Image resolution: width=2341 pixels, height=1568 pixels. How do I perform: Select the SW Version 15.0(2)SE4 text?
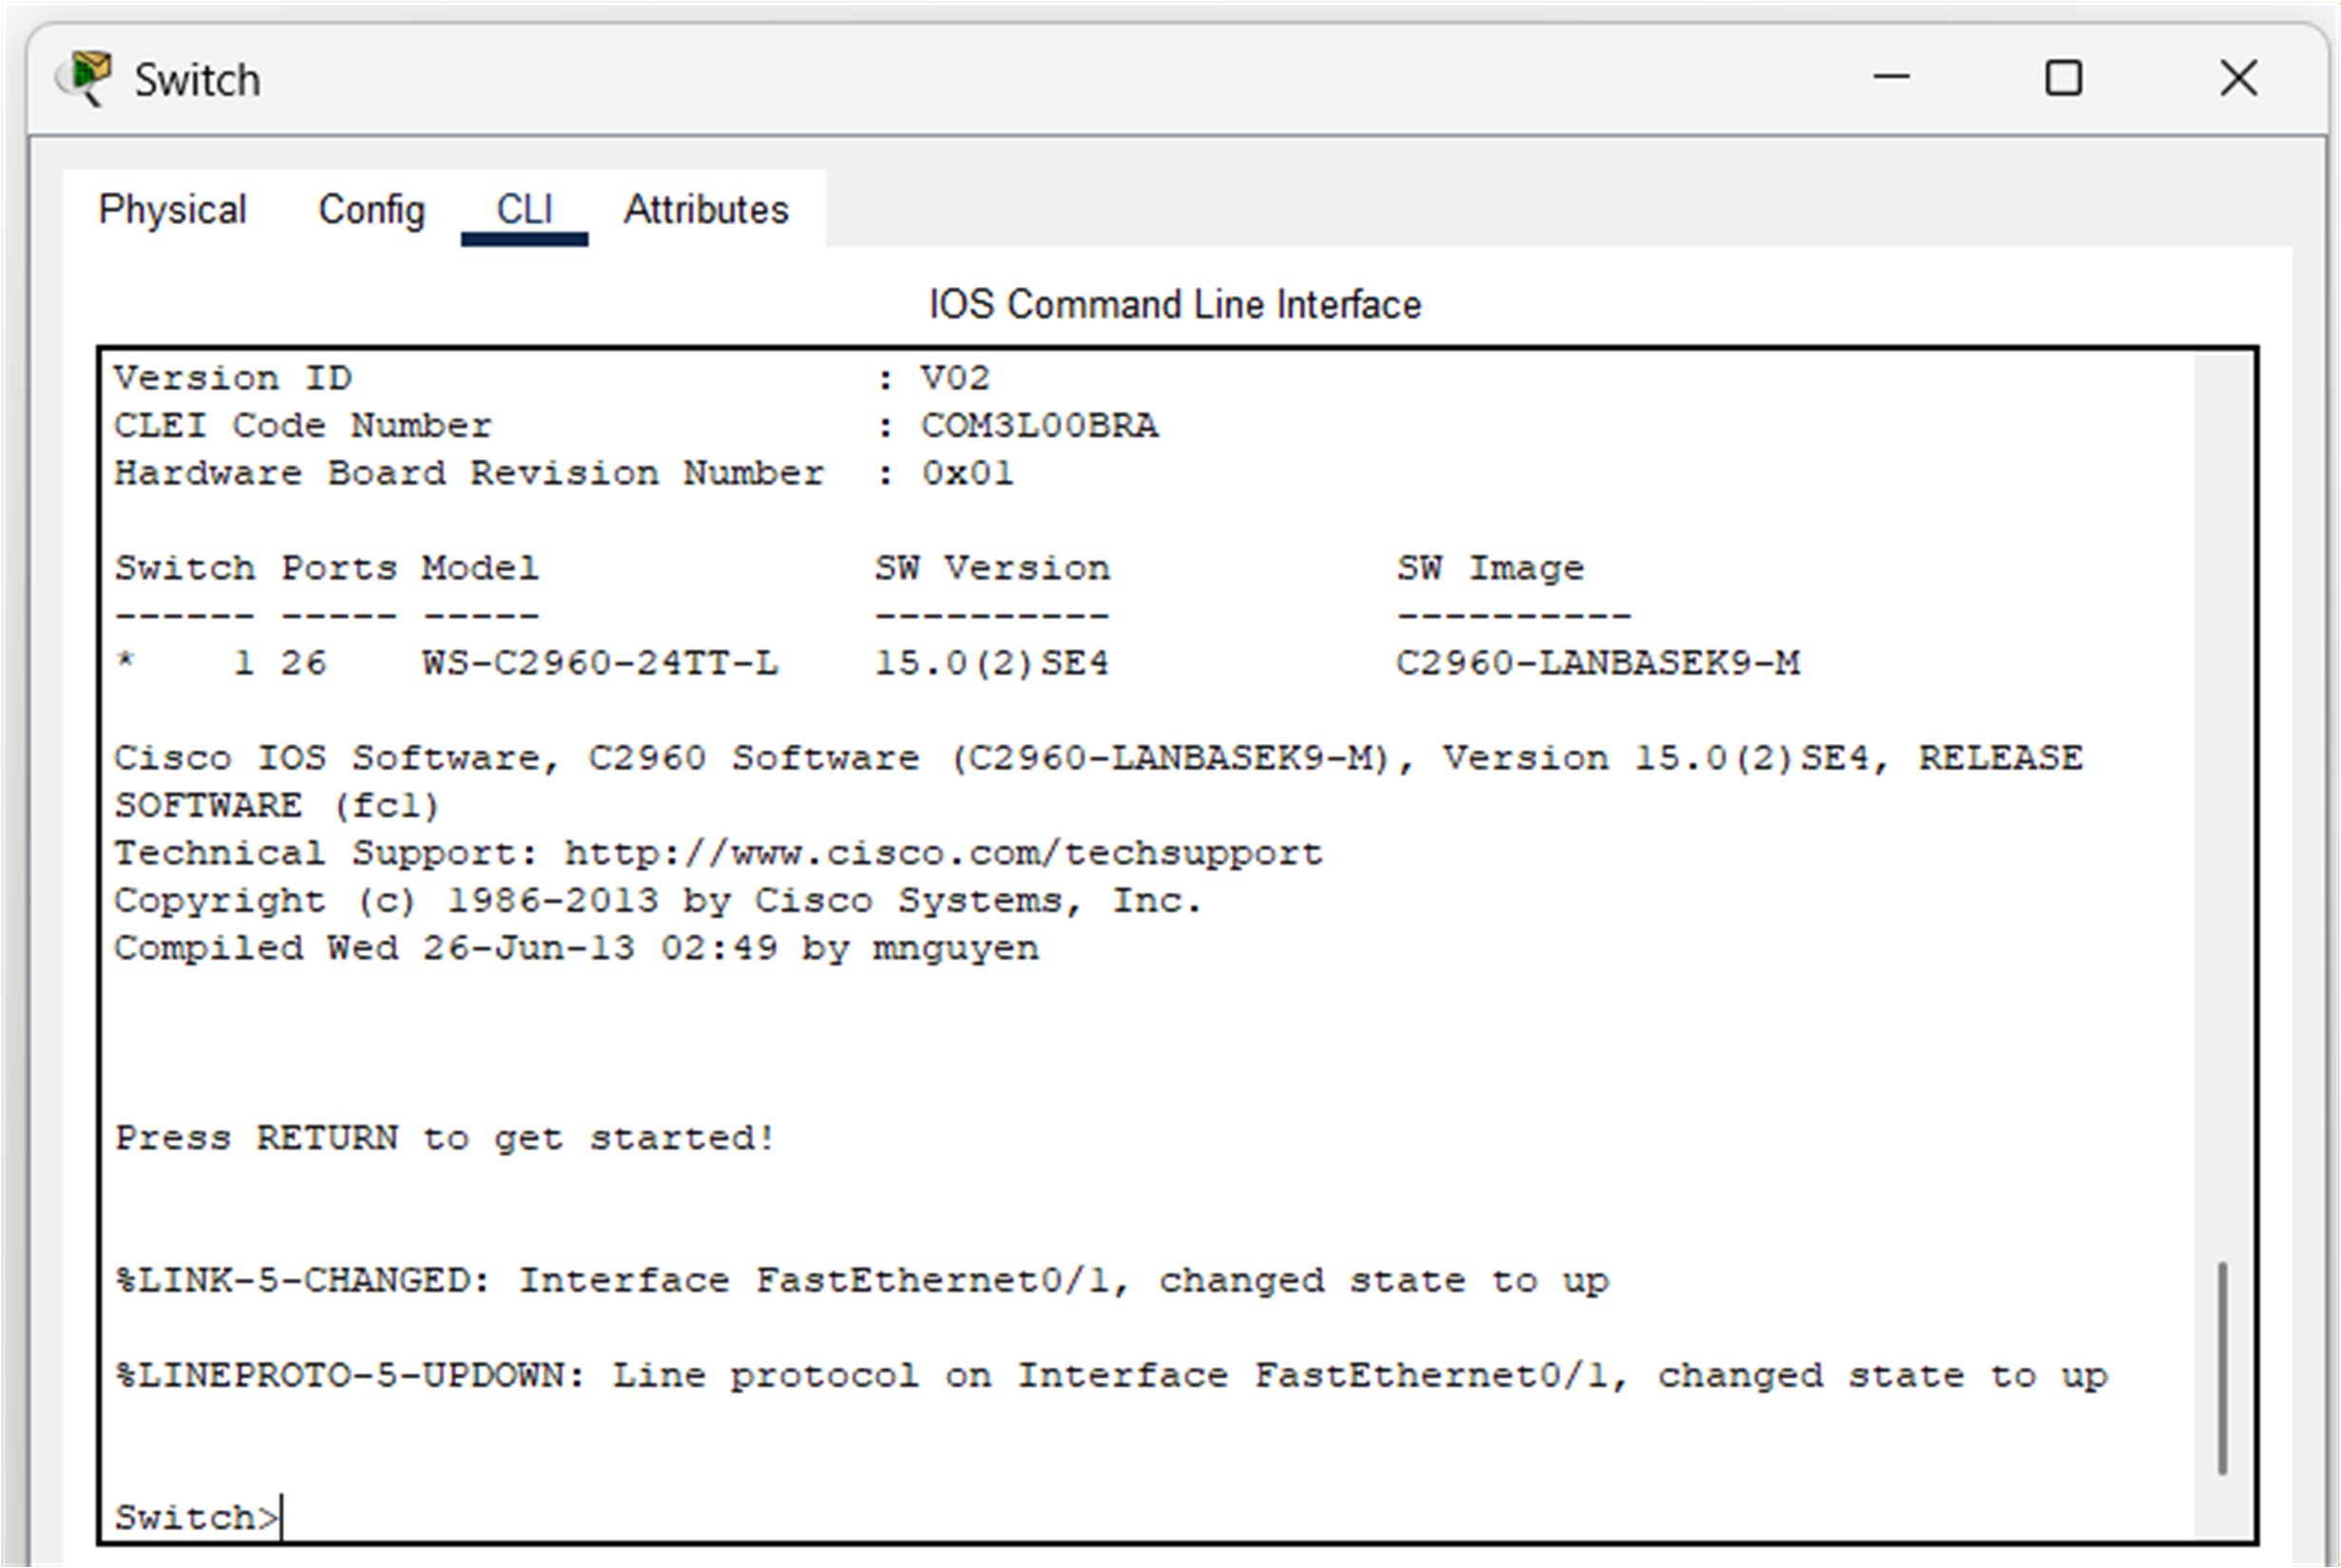[x=990, y=661]
